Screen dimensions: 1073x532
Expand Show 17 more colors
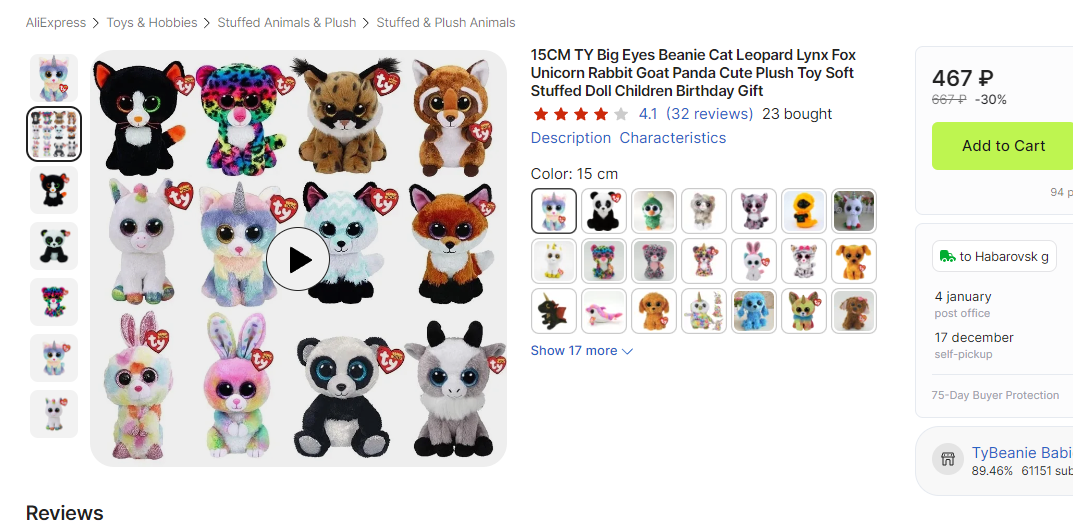(x=581, y=351)
